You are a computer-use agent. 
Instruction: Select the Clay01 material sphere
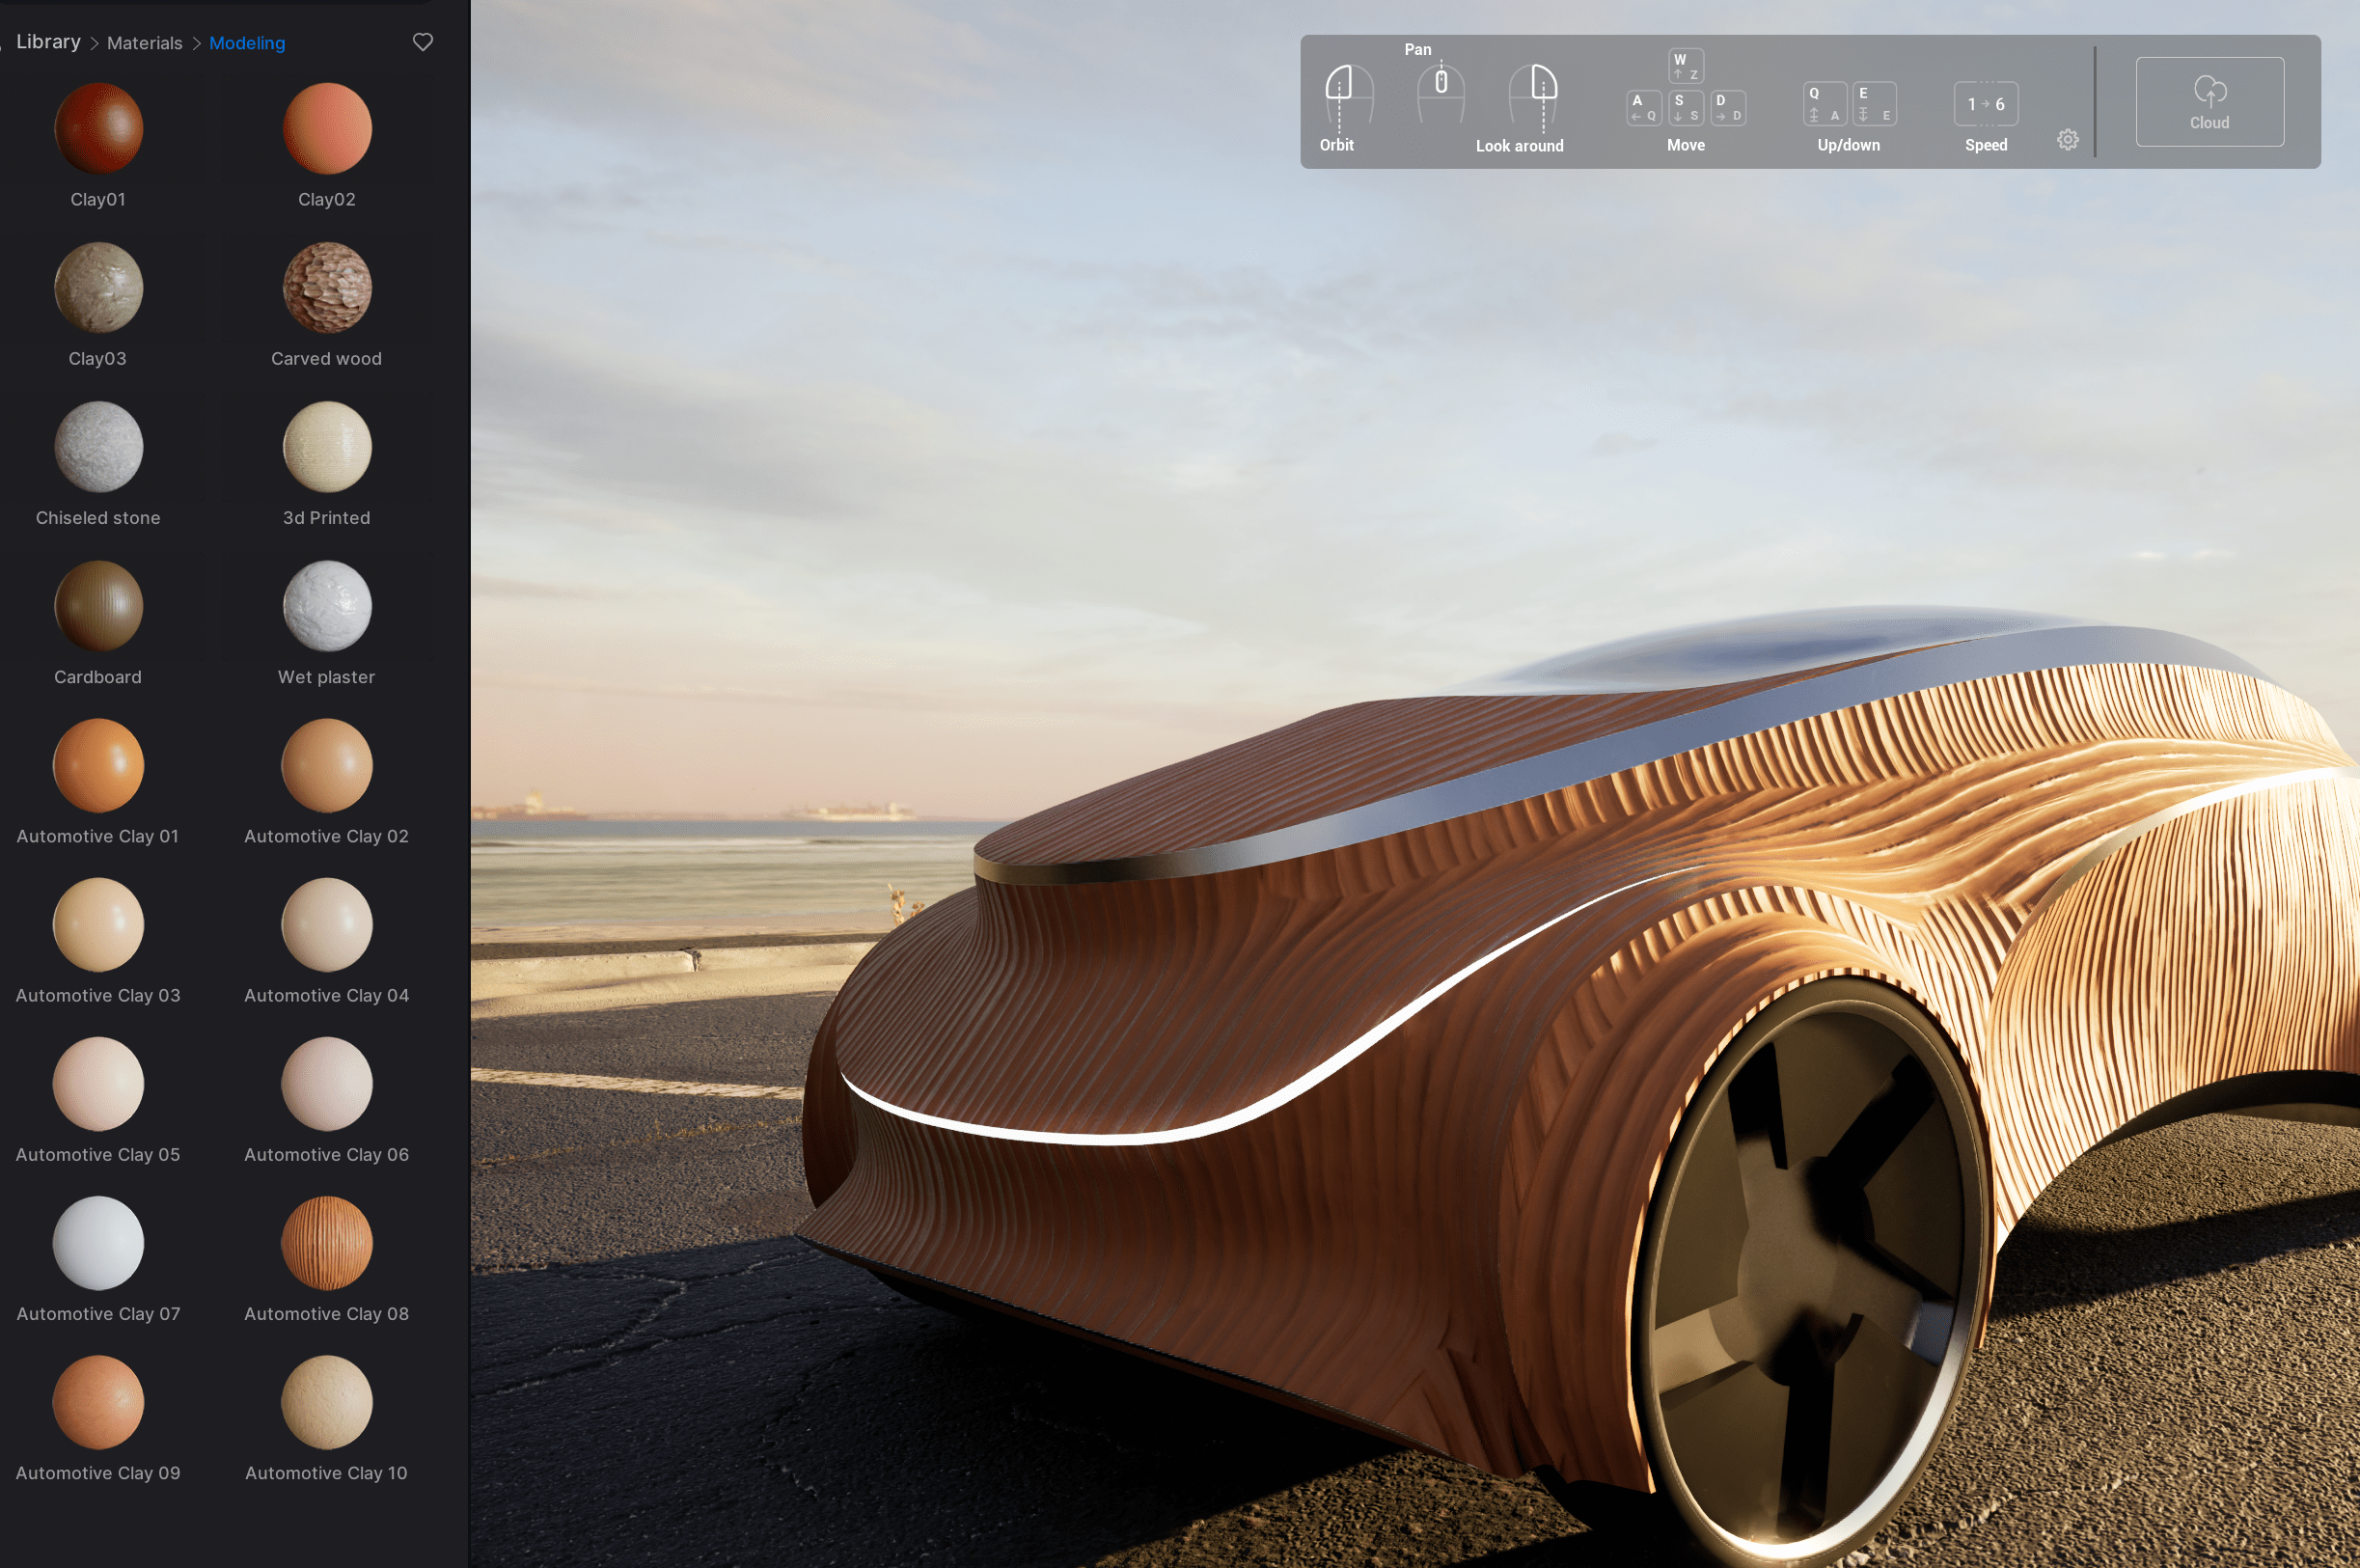tap(98, 129)
